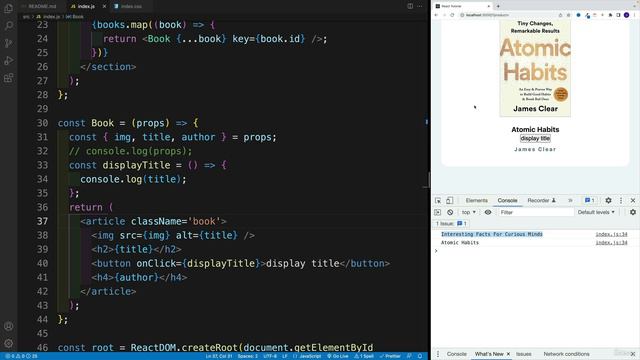Start the Go Live server
640x360 pixels.
[338, 356]
